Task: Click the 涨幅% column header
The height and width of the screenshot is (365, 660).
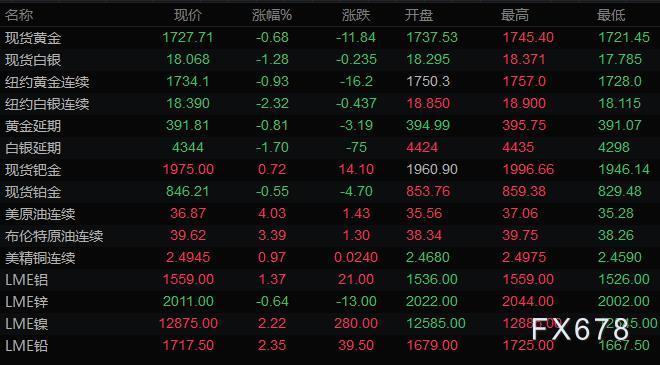Action: (x=272, y=16)
